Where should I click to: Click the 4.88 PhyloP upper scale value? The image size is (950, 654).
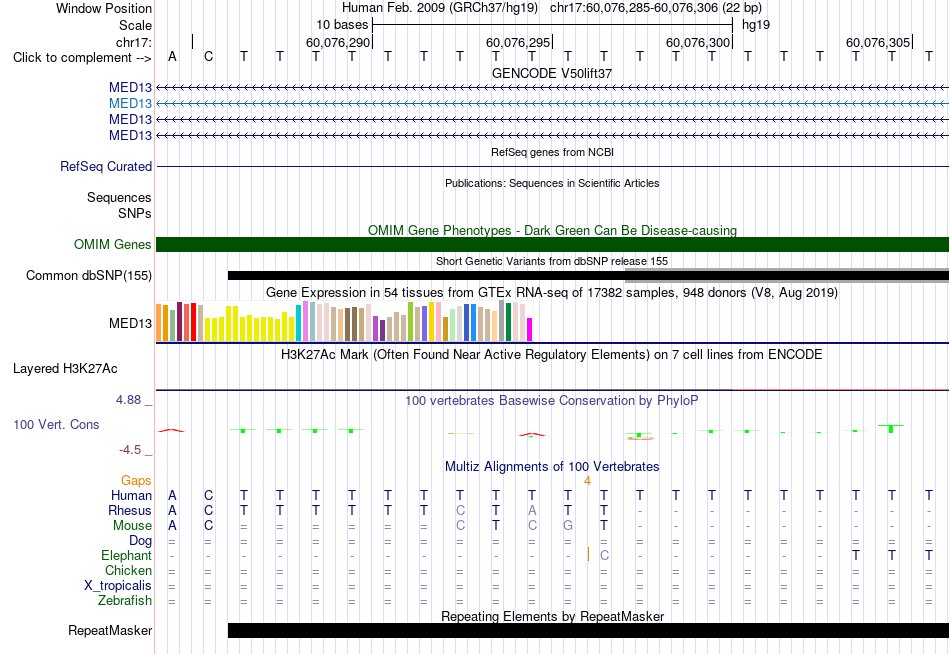click(x=128, y=400)
